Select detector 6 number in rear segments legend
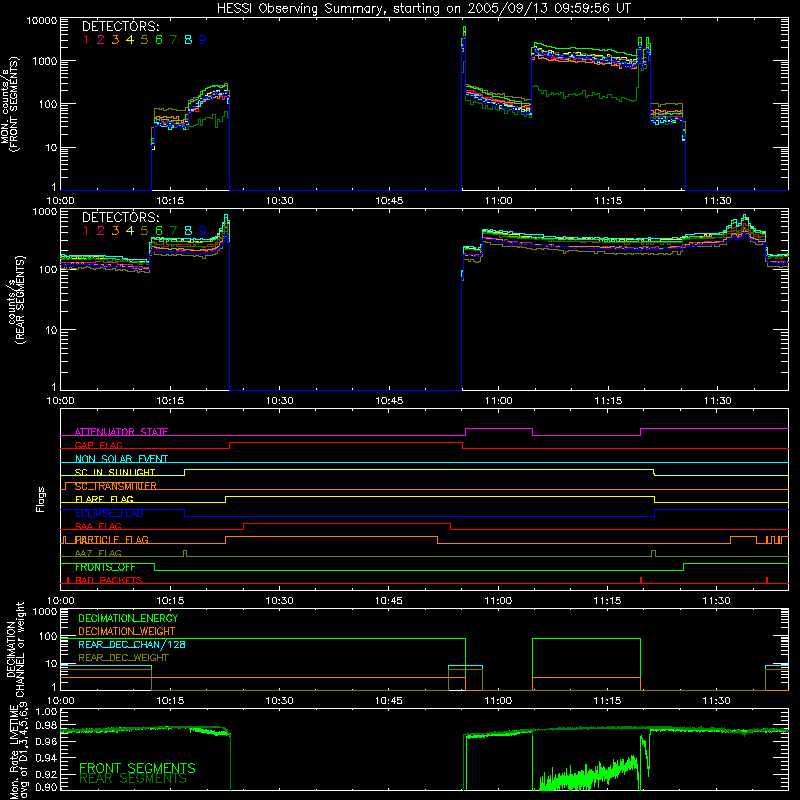 pyautogui.click(x=159, y=231)
